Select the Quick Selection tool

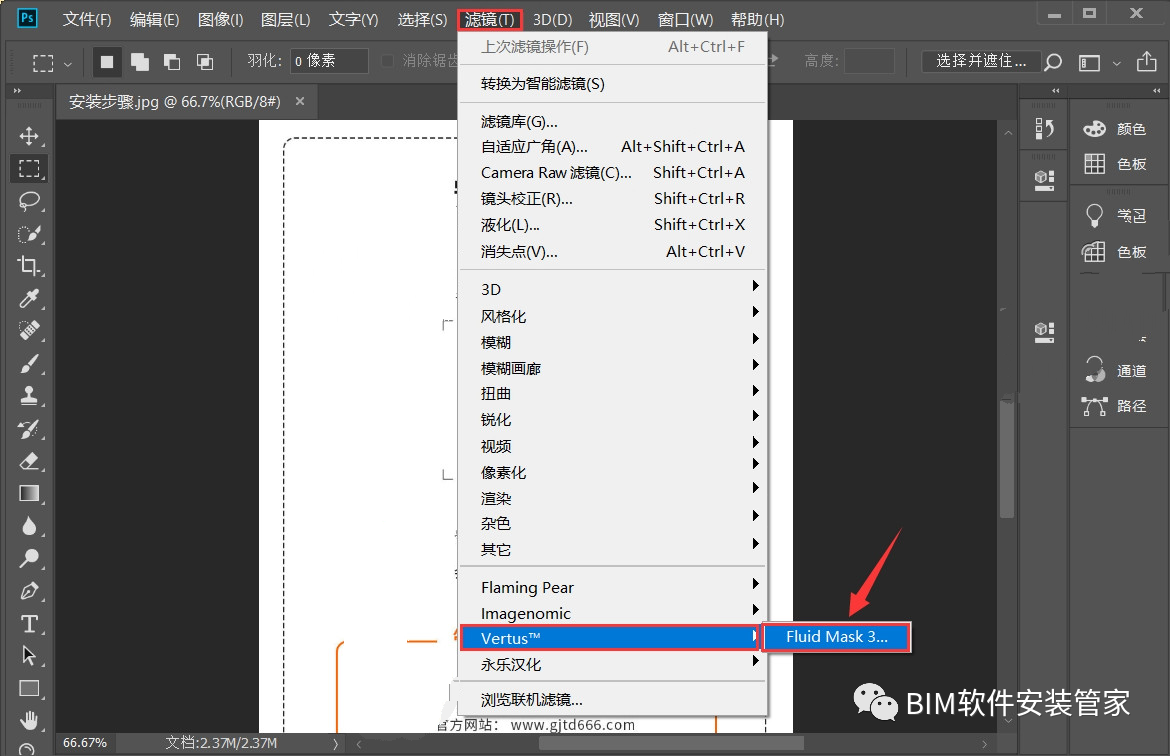pos(29,234)
